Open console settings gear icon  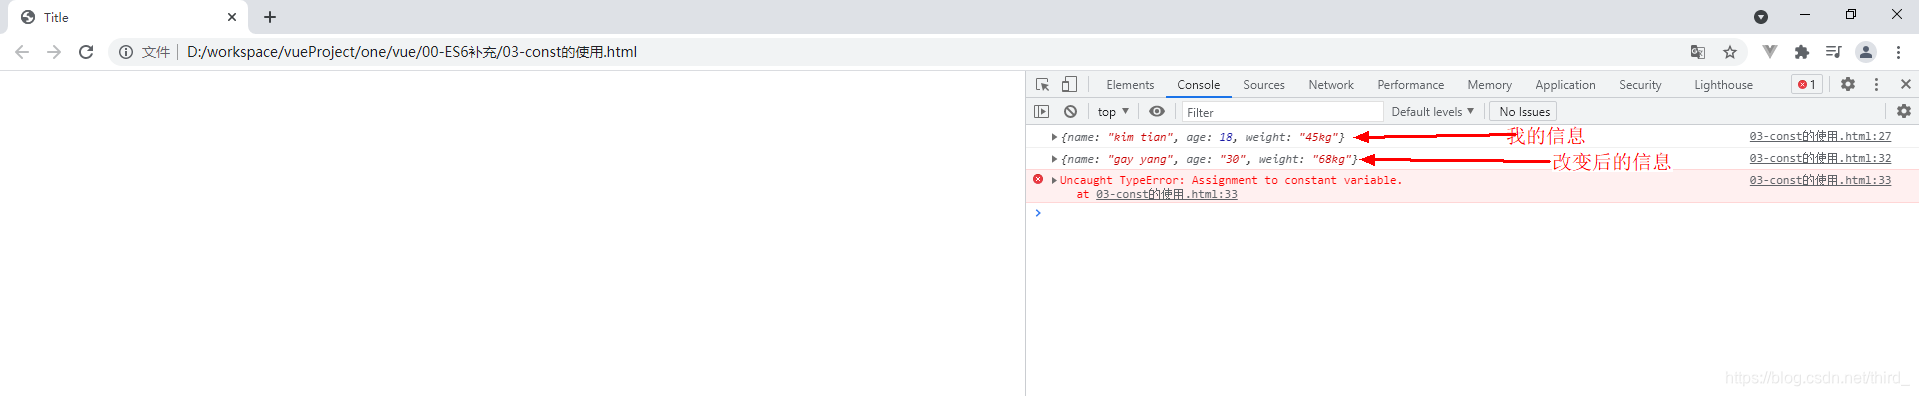[1904, 112]
